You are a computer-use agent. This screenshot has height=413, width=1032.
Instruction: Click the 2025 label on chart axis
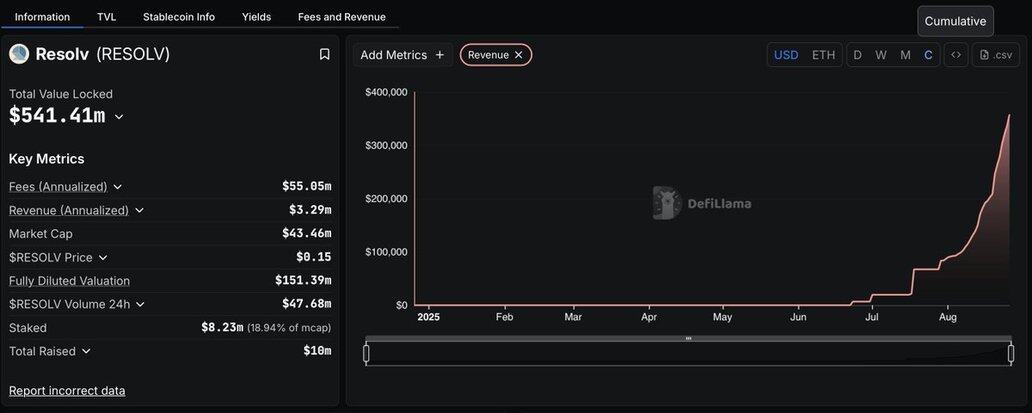click(x=428, y=316)
